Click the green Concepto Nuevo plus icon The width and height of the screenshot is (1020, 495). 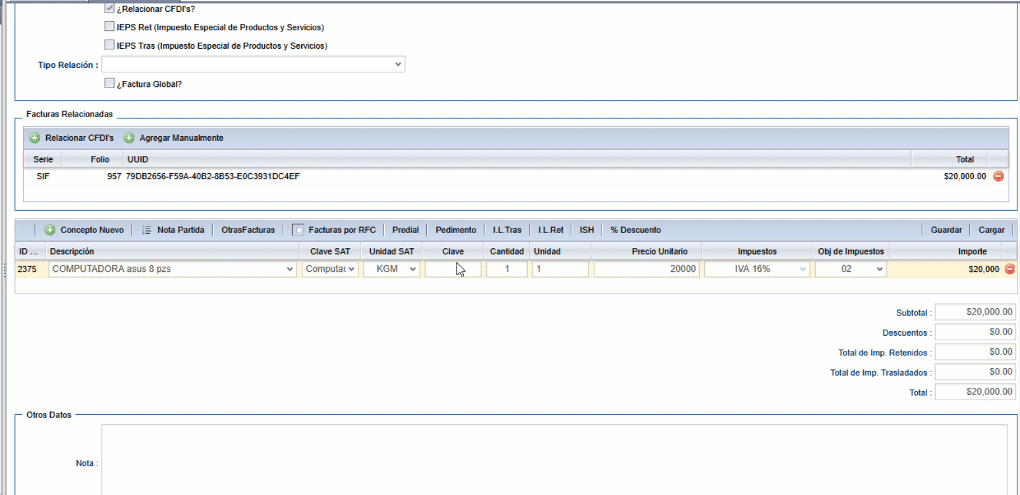click(50, 230)
